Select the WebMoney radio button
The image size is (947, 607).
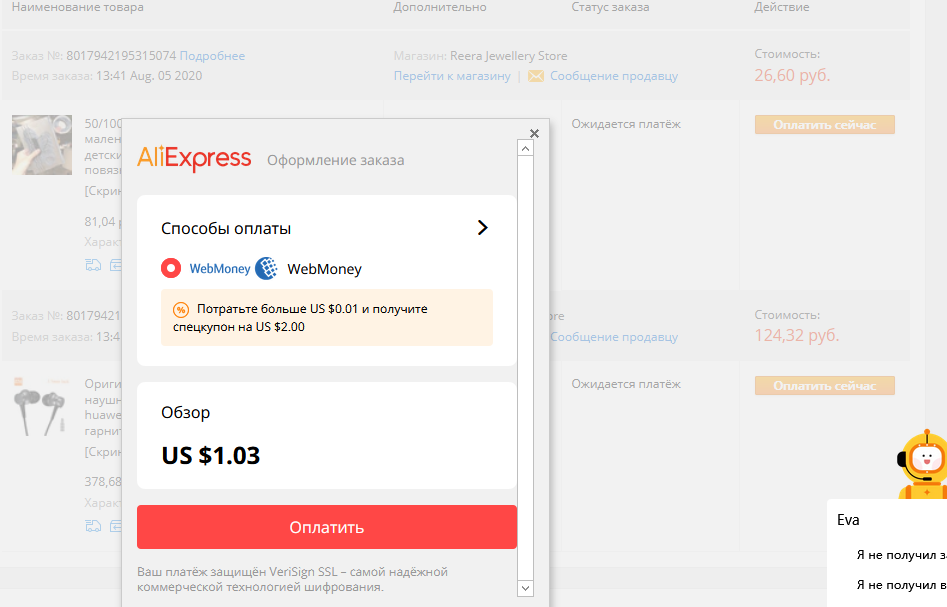[171, 268]
